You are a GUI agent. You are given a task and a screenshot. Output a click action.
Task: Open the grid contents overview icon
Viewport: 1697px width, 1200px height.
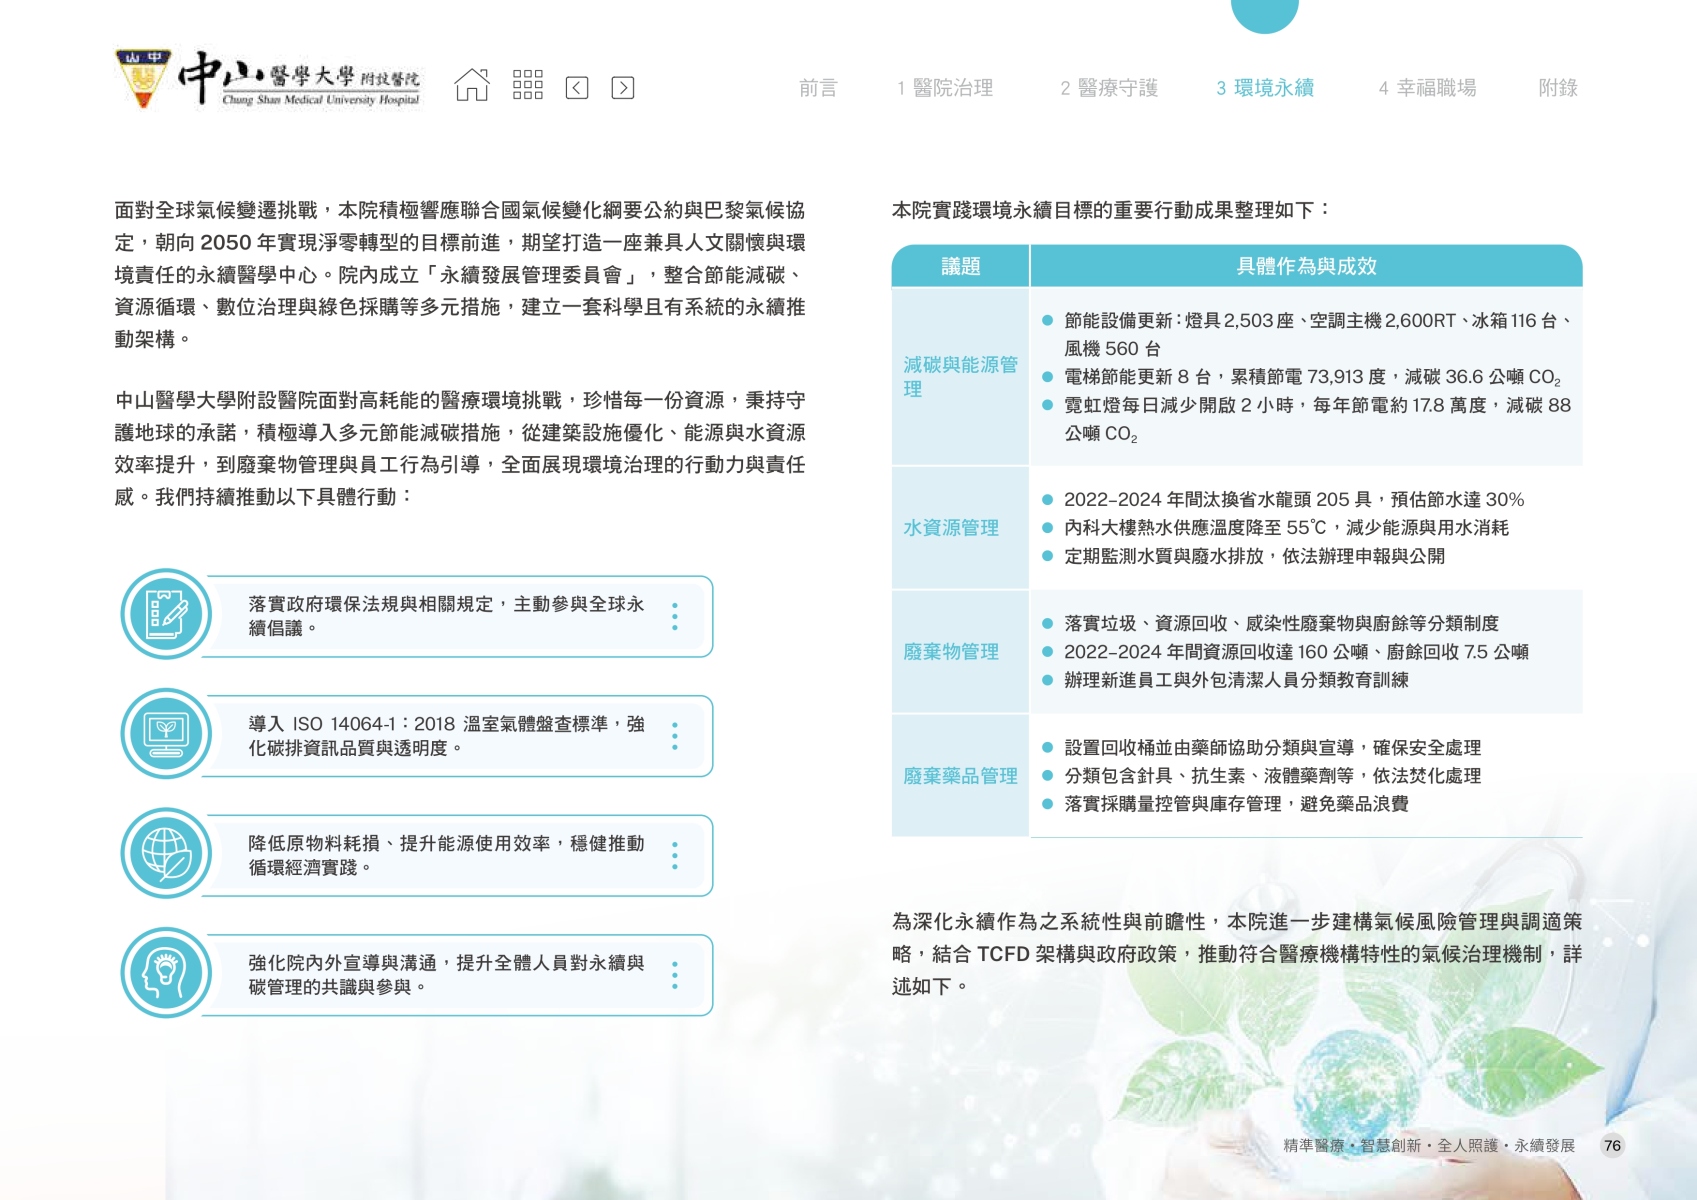[527, 86]
